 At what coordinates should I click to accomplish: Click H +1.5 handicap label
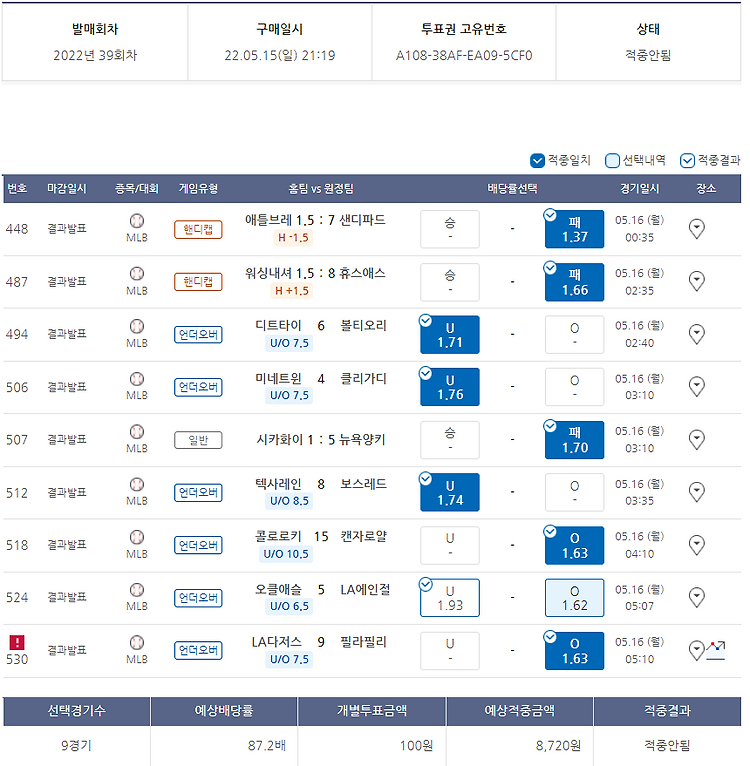(292, 291)
